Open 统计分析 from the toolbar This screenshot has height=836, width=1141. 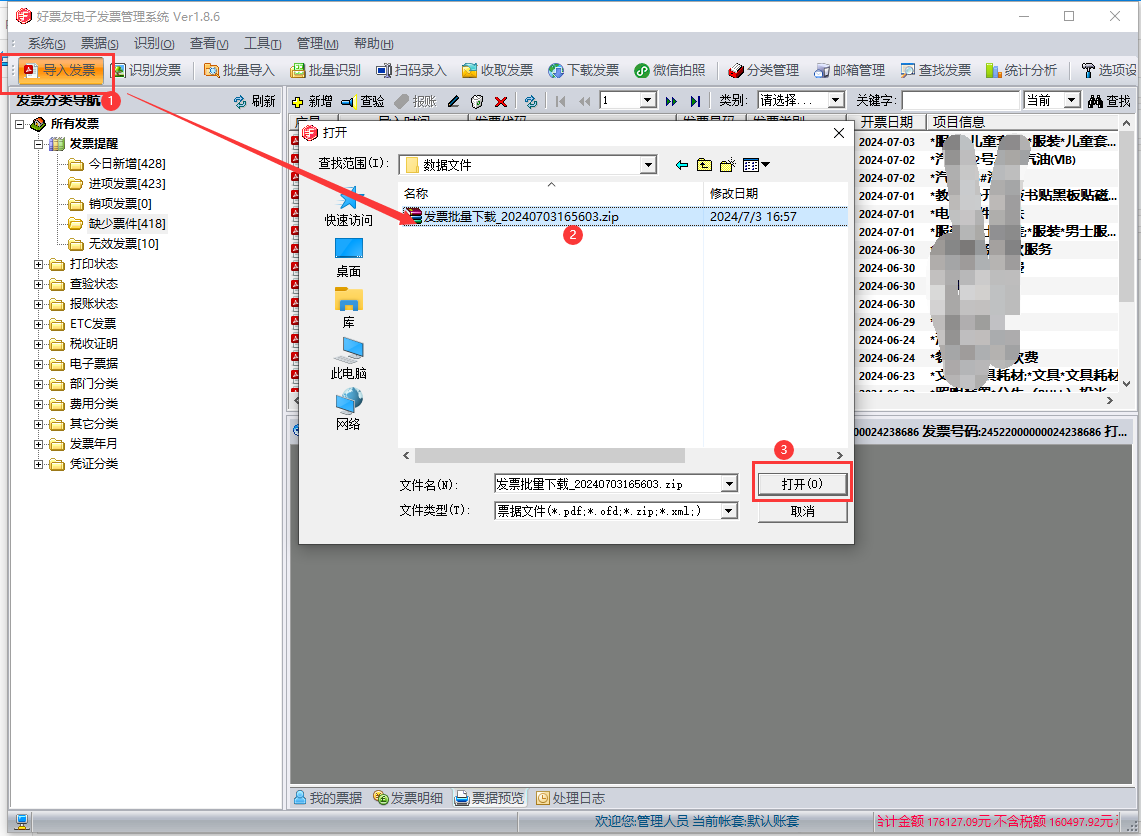click(x=1021, y=71)
